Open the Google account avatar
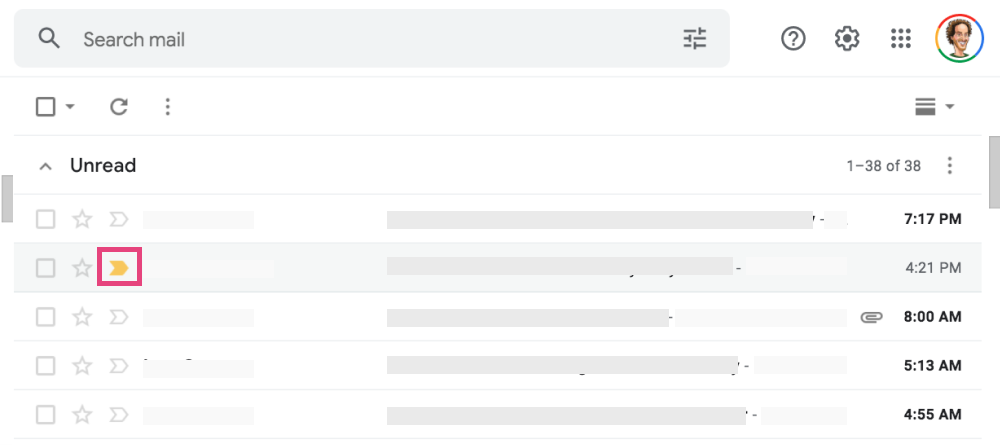 pyautogui.click(x=960, y=38)
